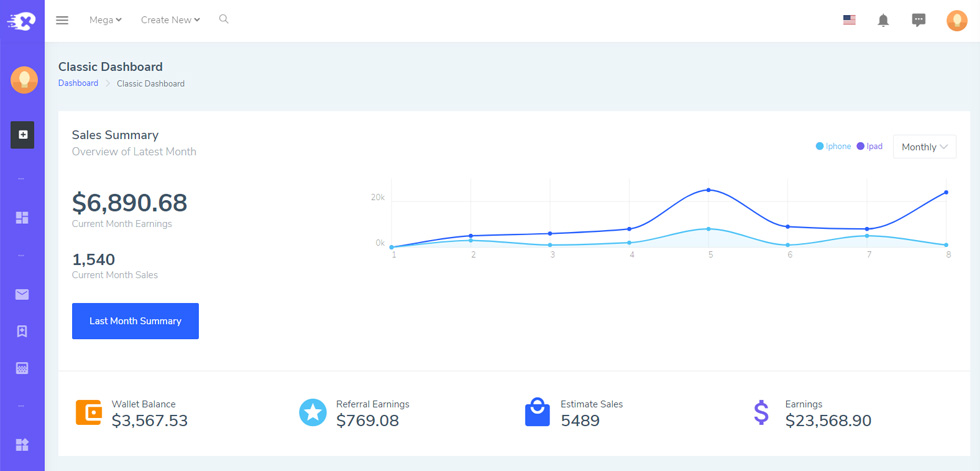Expand the Monthly dropdown
Image resolution: width=980 pixels, height=471 pixels.
(924, 147)
